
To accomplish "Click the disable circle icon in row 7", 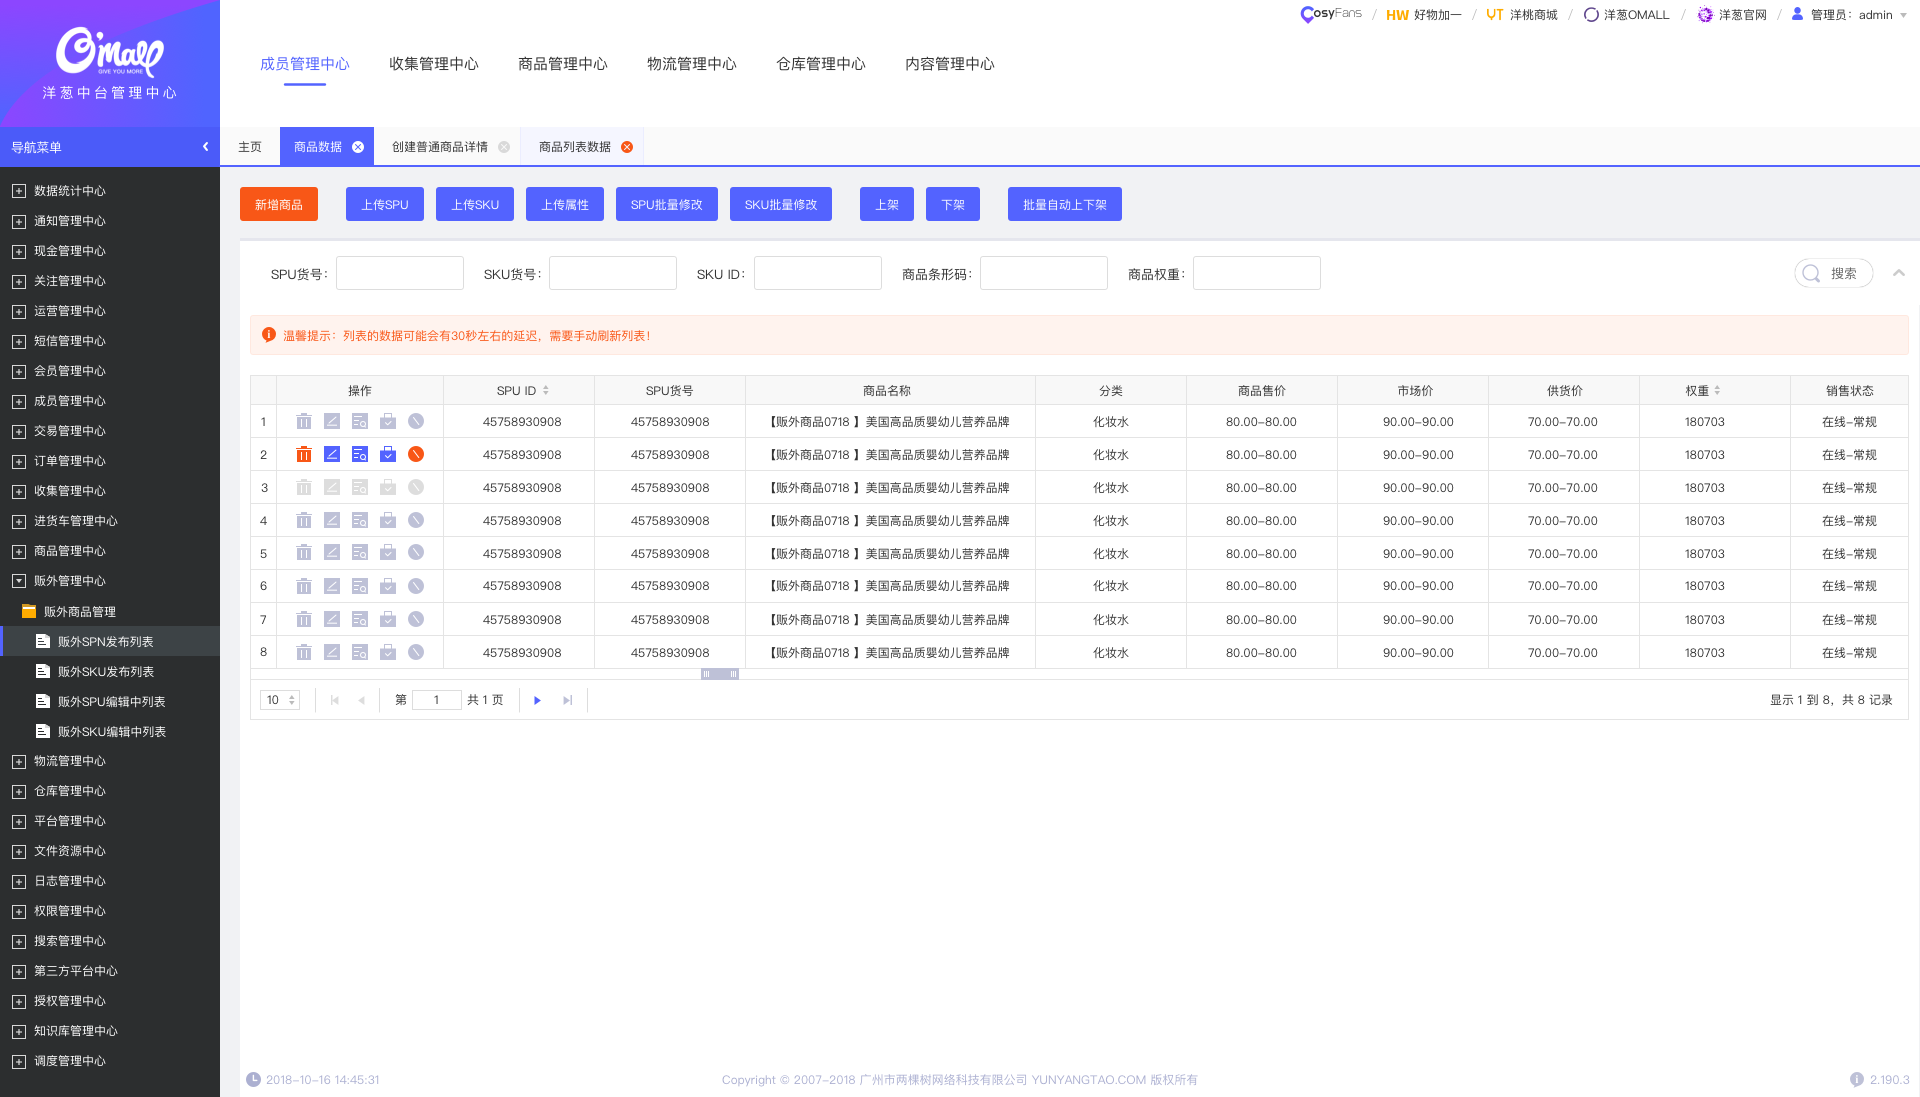I will tap(416, 620).
